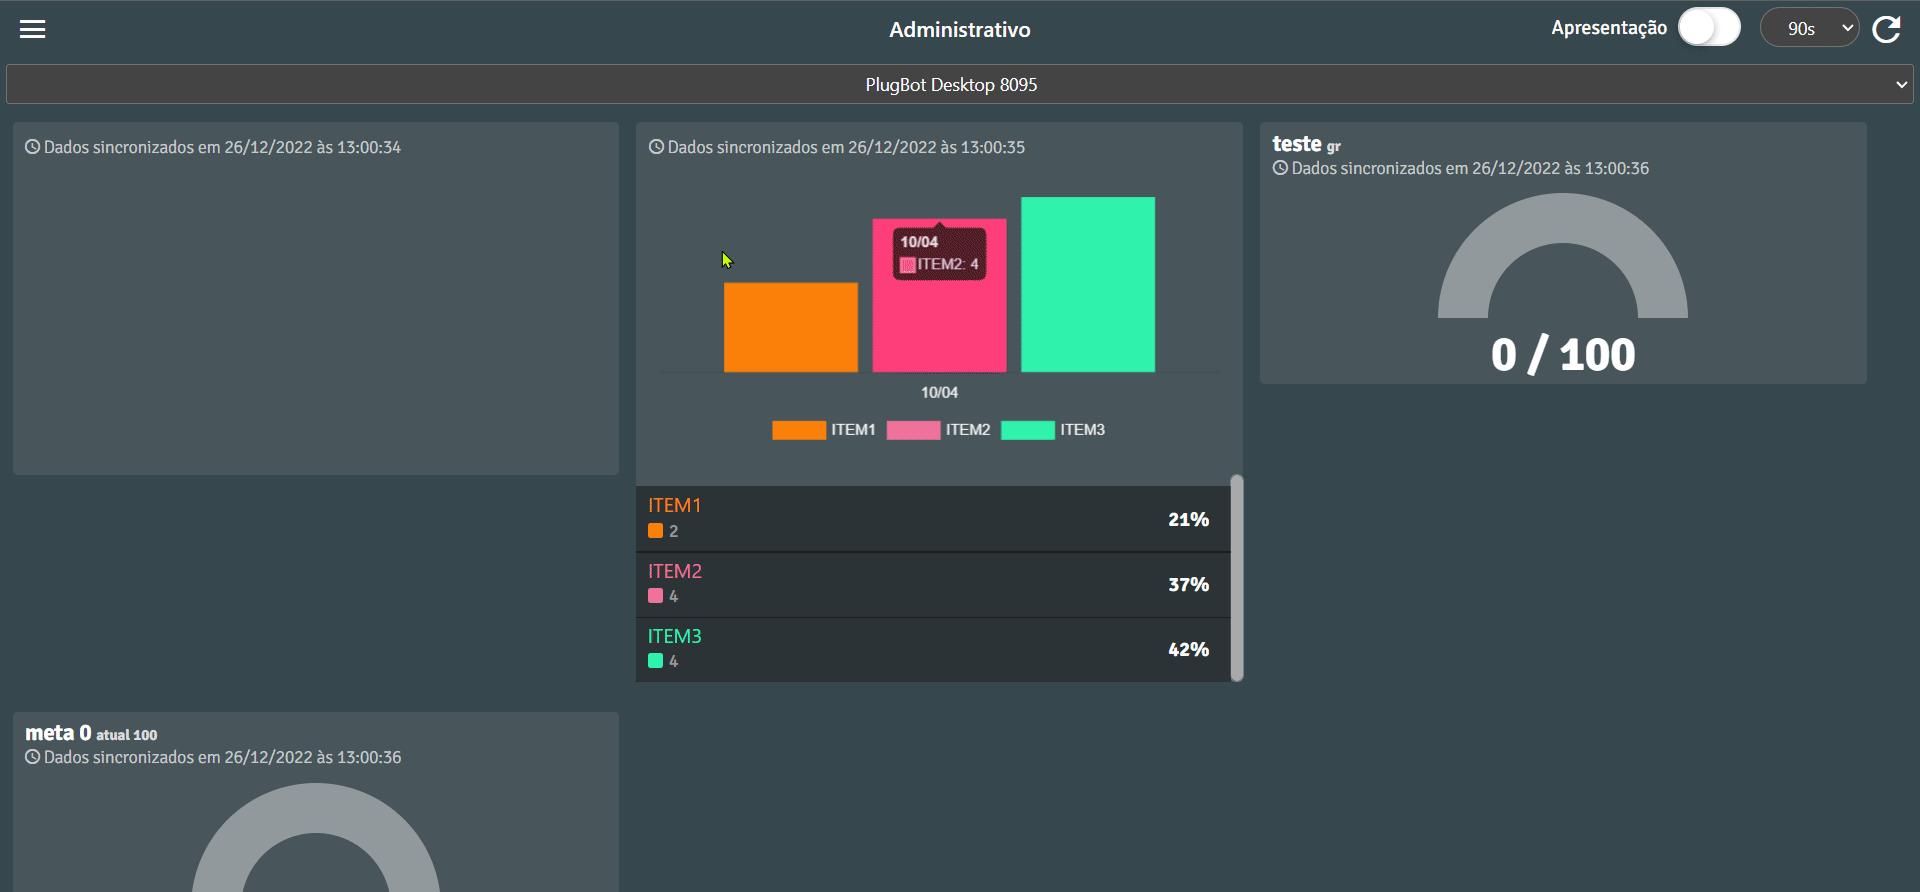Select the ITEM2 list row name

click(x=675, y=571)
